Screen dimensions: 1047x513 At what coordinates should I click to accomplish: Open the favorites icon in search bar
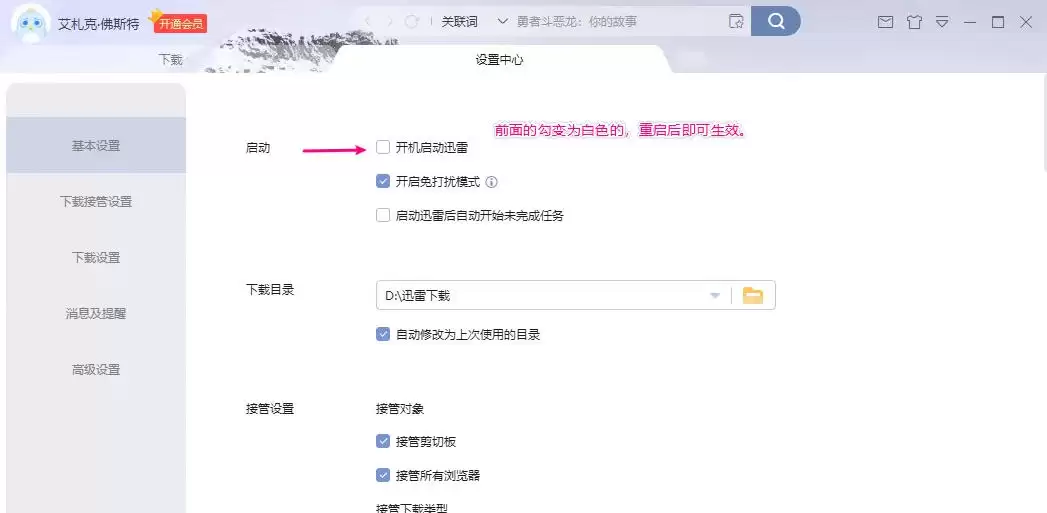[736, 21]
